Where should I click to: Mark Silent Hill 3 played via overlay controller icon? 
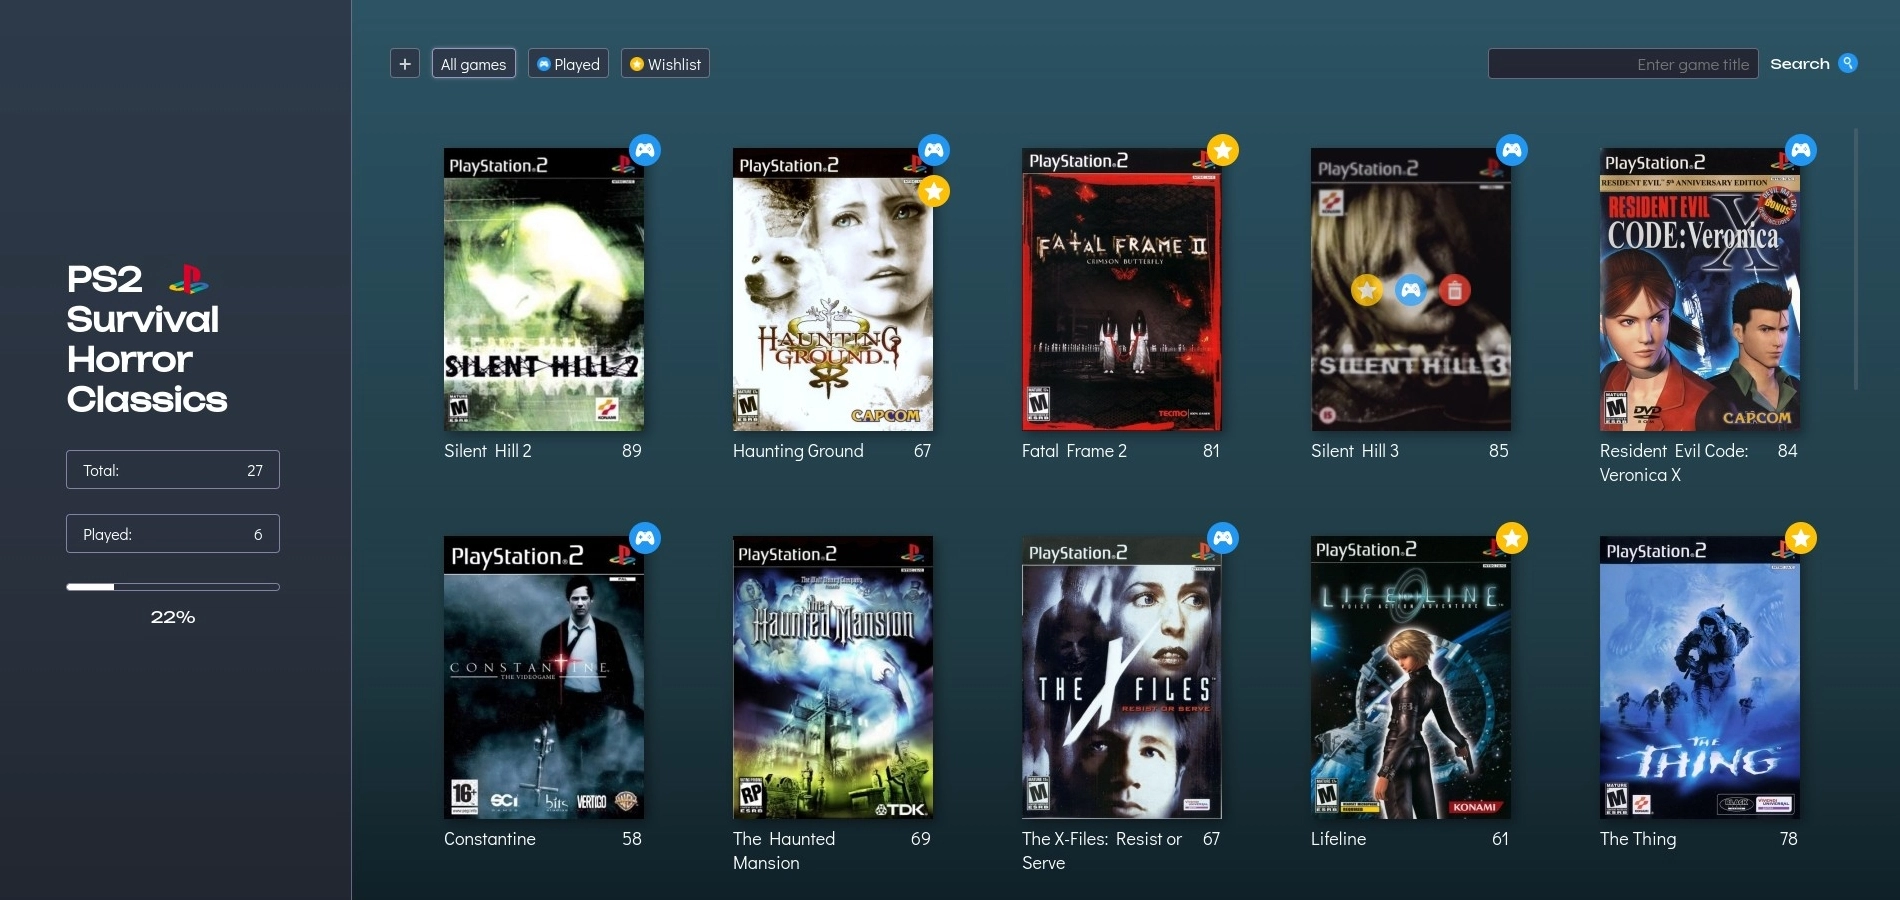(x=1411, y=290)
